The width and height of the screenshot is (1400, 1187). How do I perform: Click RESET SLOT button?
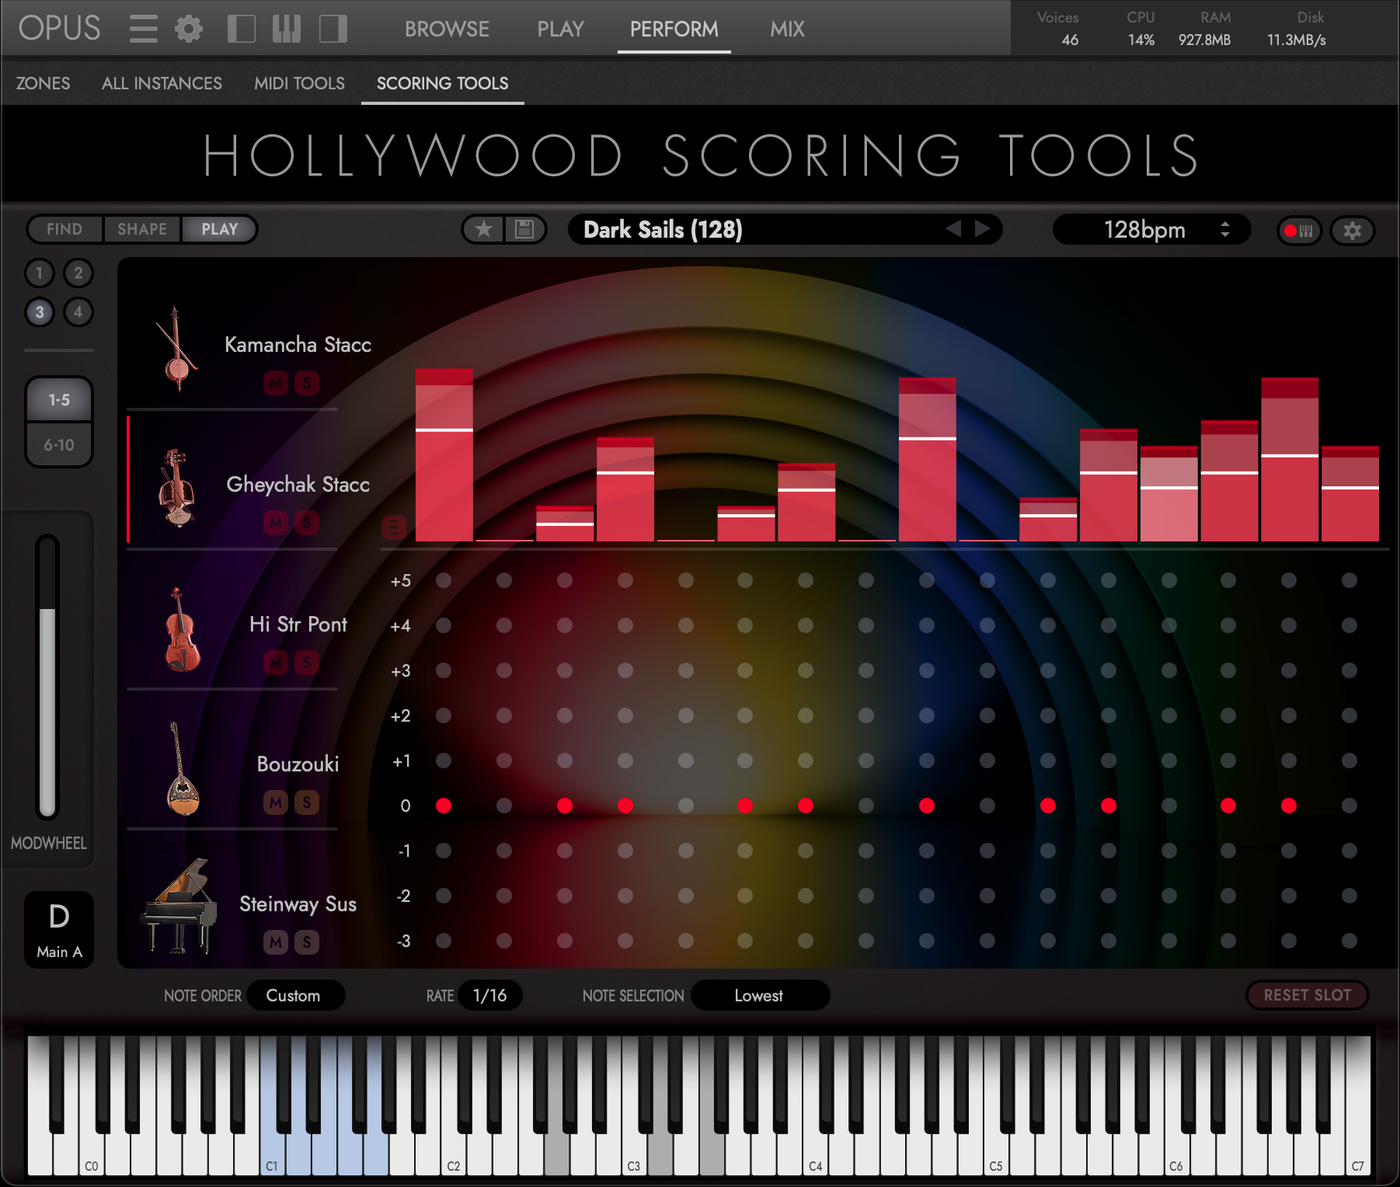pos(1307,995)
